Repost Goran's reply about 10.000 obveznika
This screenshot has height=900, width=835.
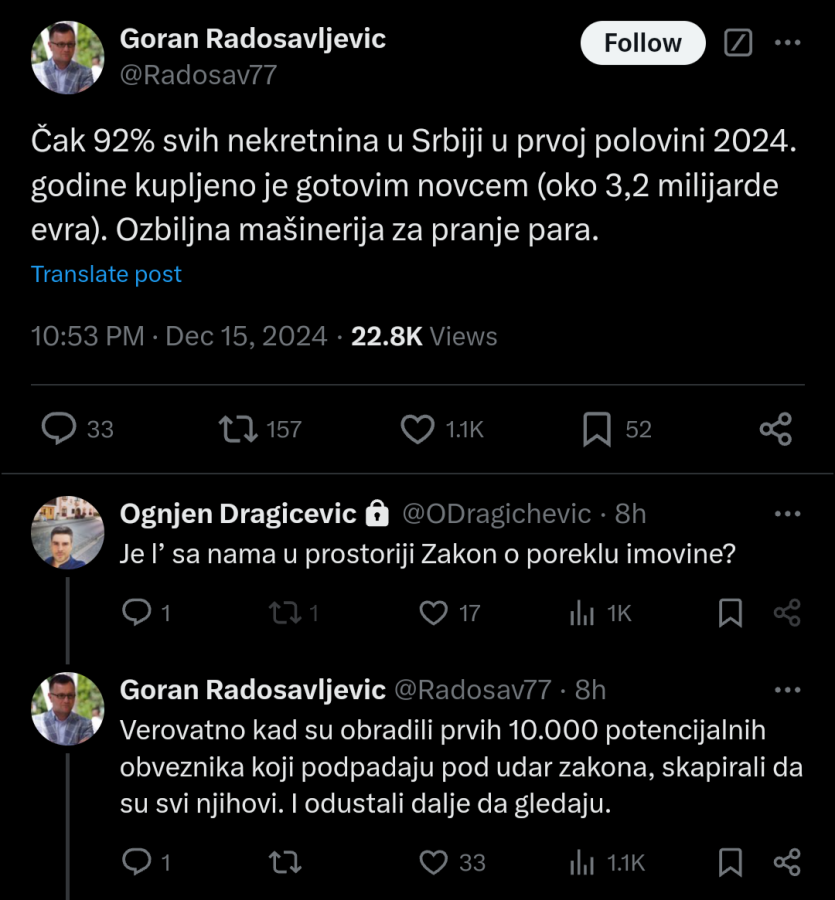(285, 862)
